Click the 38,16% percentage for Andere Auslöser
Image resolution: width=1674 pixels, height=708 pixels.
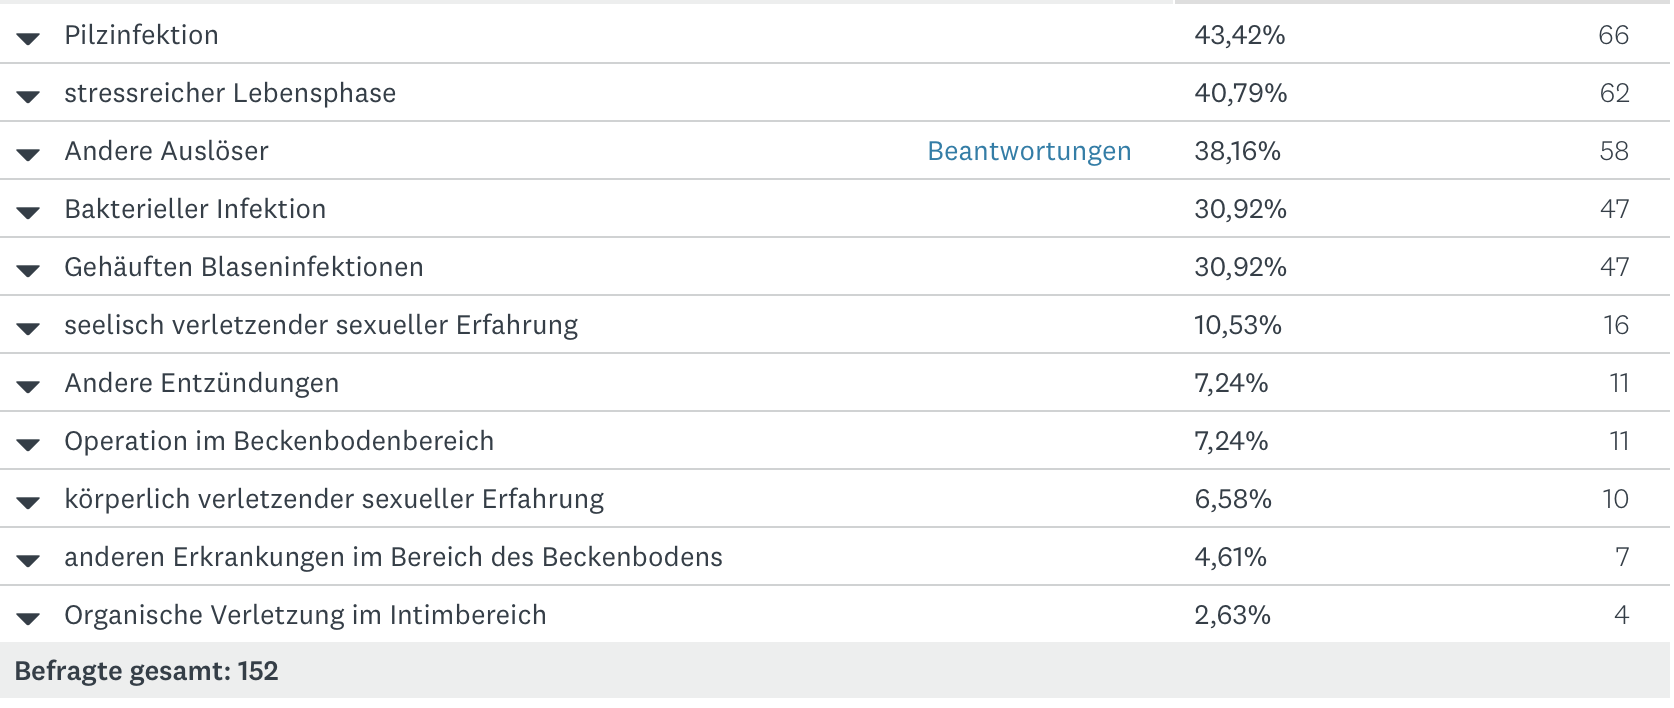tap(1237, 151)
